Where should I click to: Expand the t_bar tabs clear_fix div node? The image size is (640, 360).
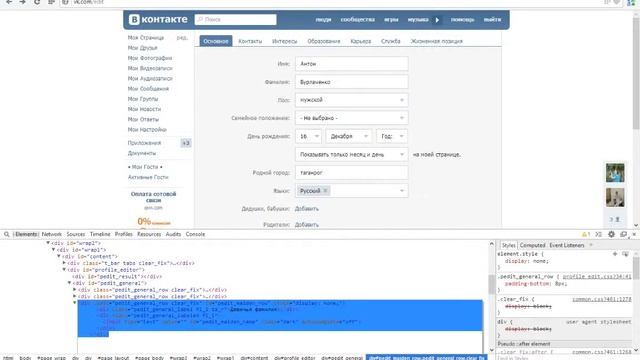coord(64,263)
